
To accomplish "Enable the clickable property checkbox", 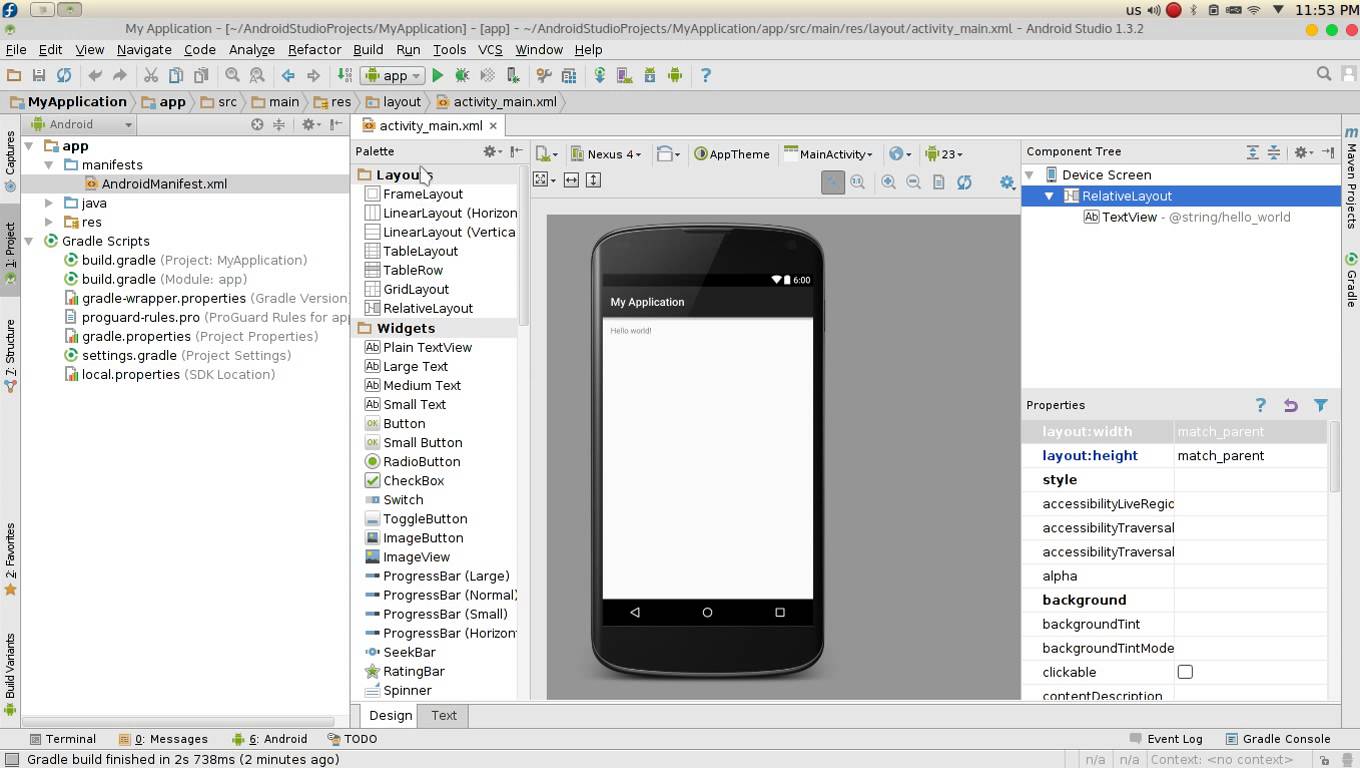I will [1185, 672].
